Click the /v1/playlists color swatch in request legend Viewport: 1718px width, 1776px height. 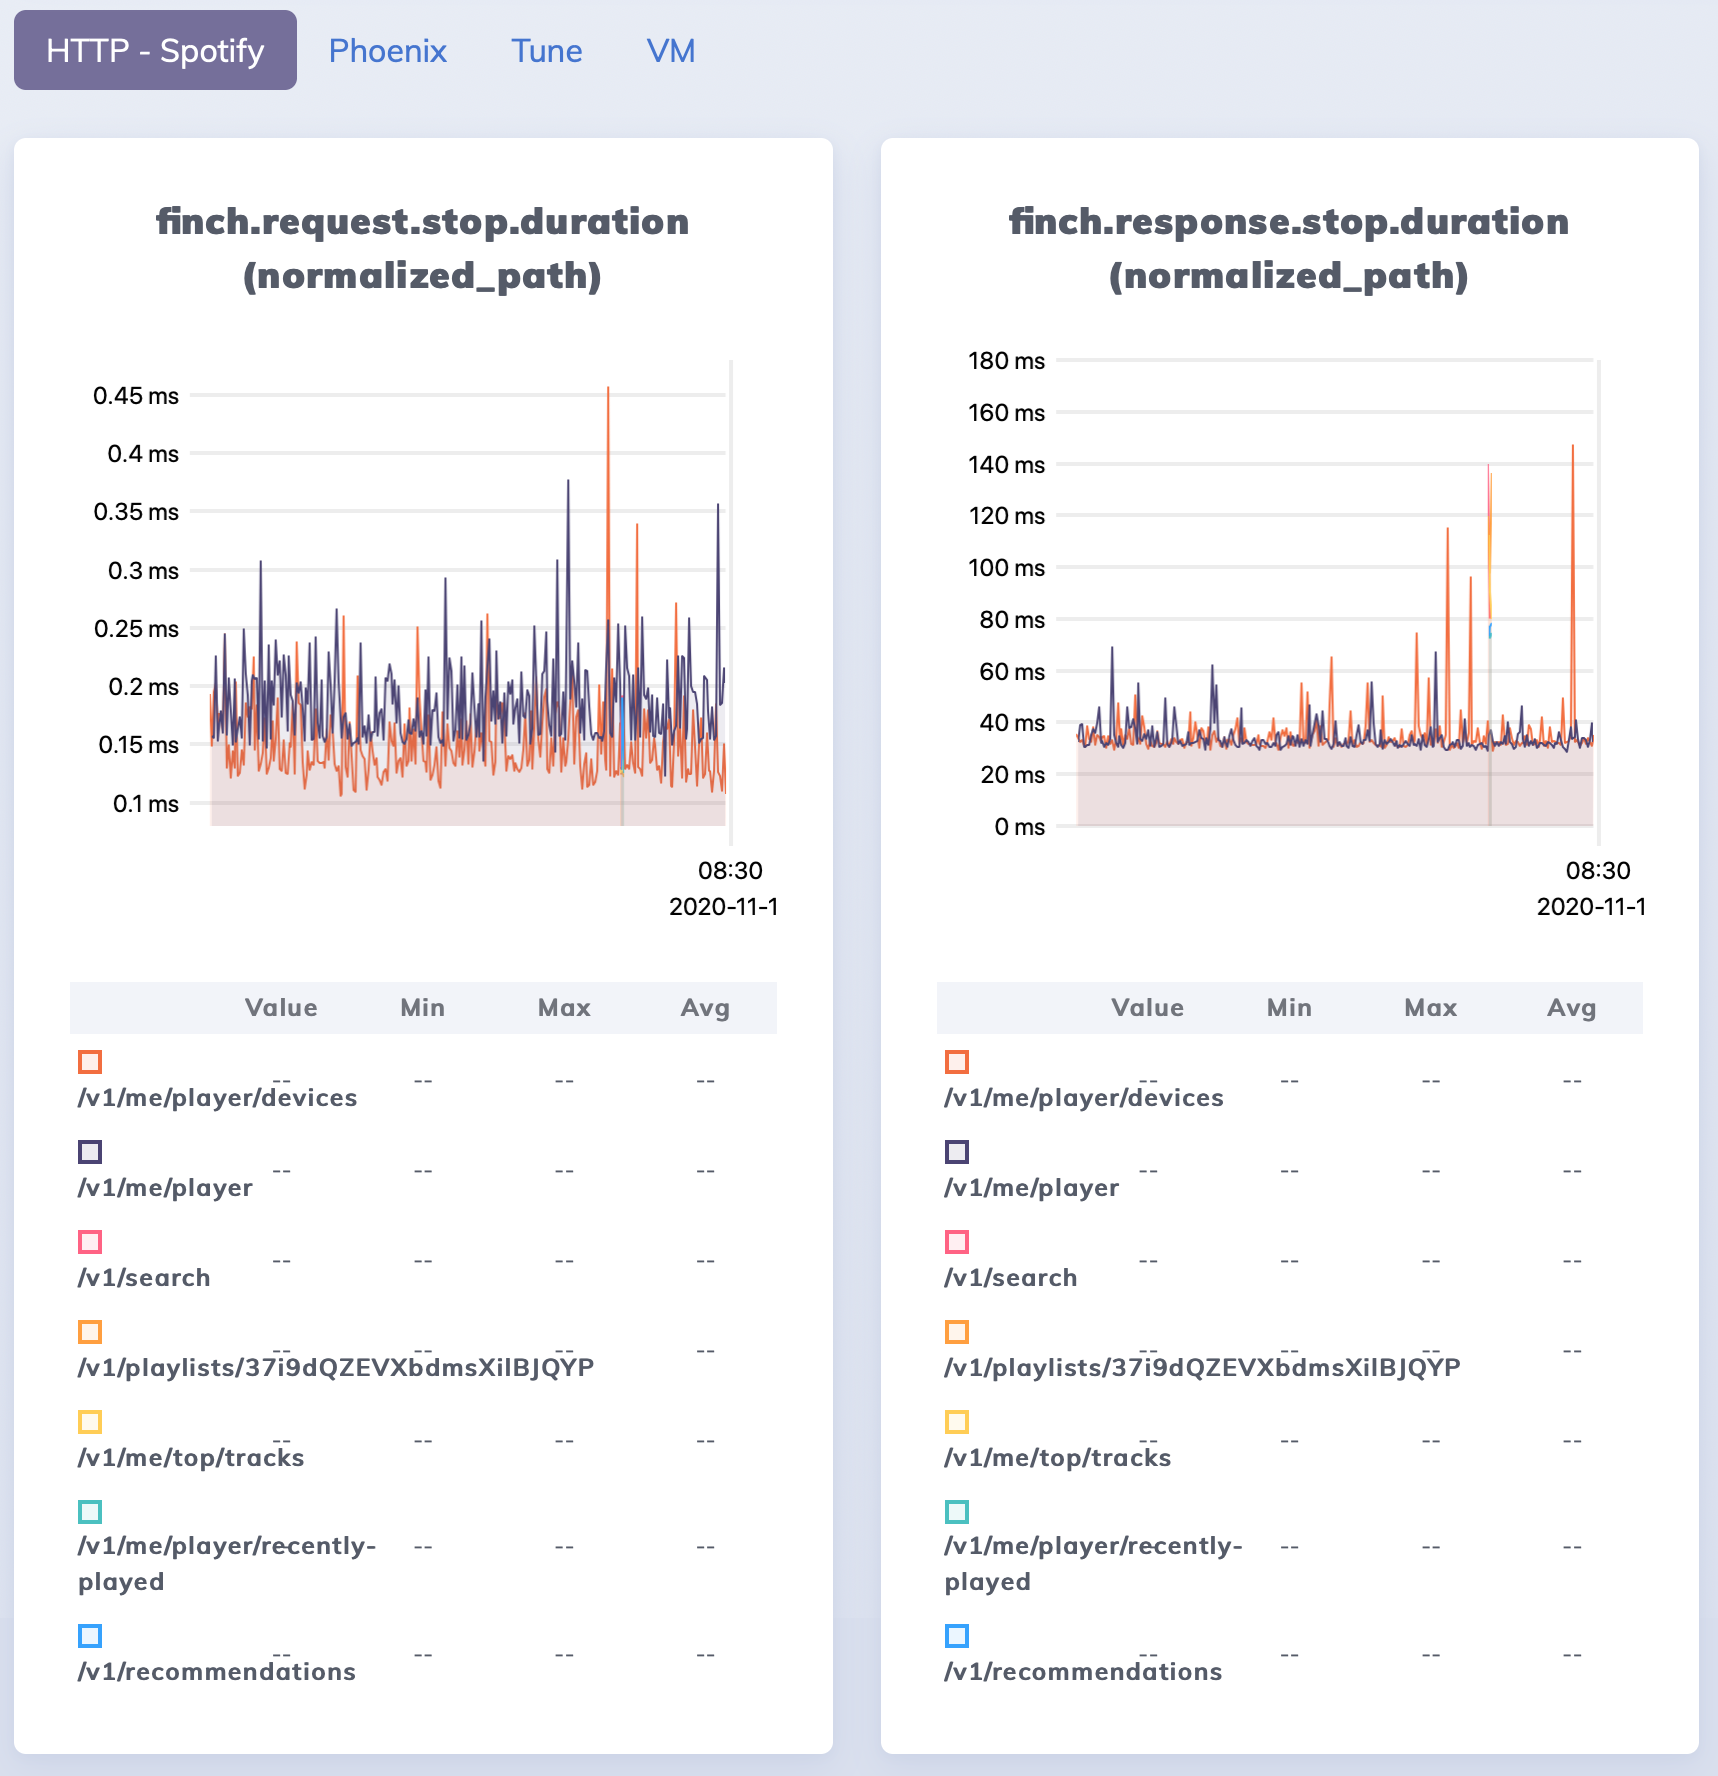(90, 1331)
